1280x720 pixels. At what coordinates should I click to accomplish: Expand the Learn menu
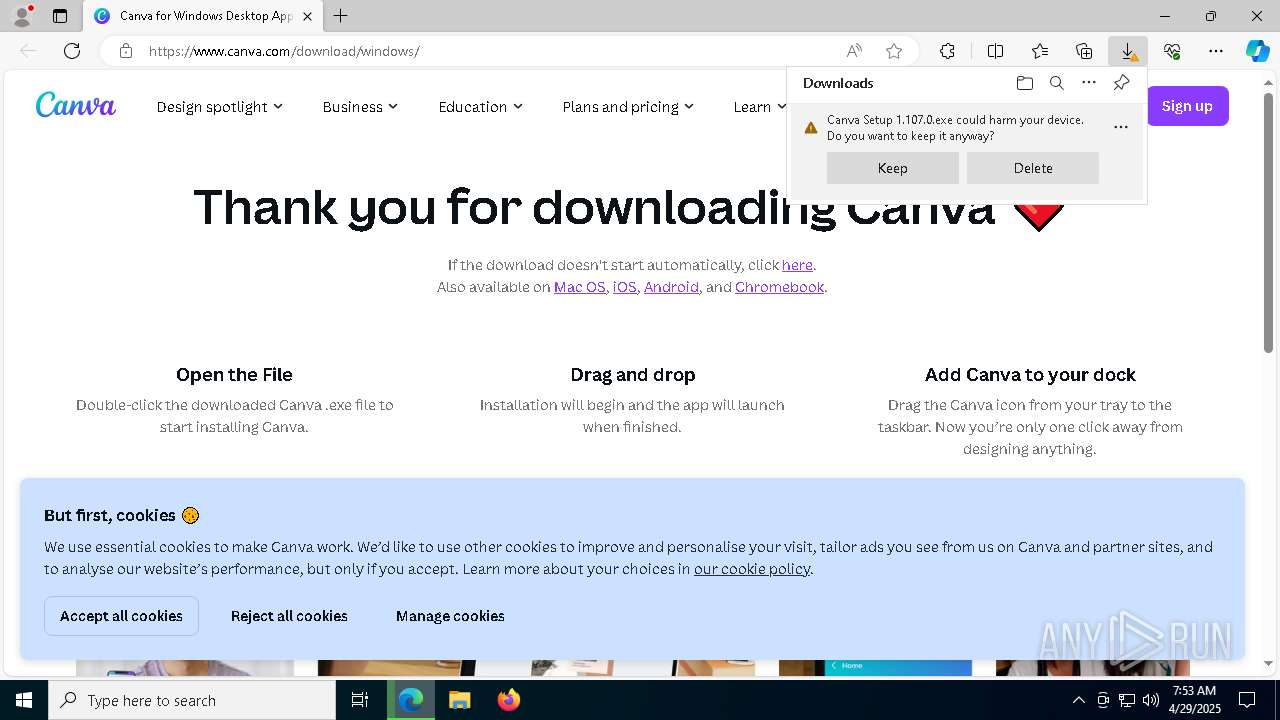click(x=759, y=107)
